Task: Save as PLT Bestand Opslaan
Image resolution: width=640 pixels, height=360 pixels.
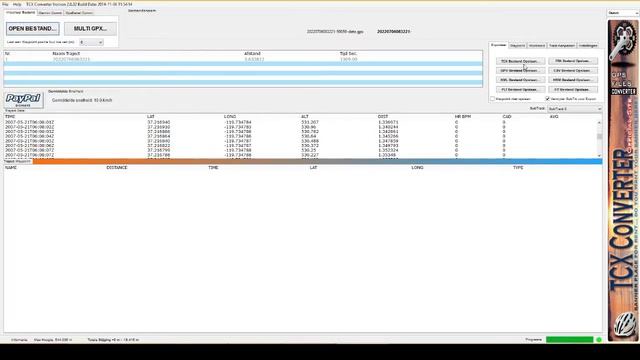Action: click(x=520, y=89)
